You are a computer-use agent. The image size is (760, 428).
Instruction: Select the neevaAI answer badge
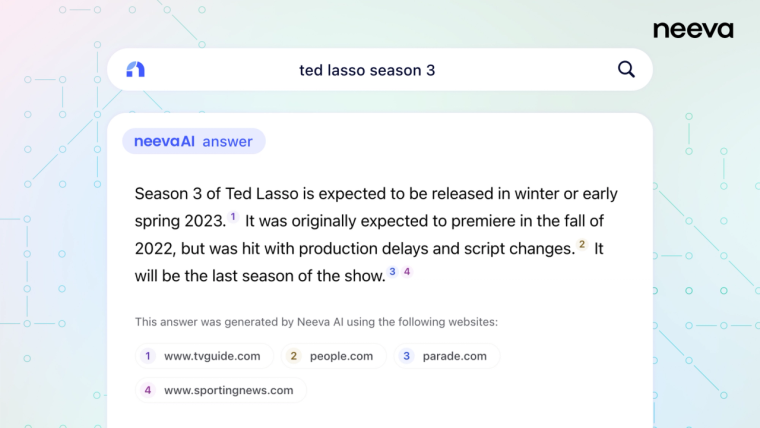coord(194,141)
